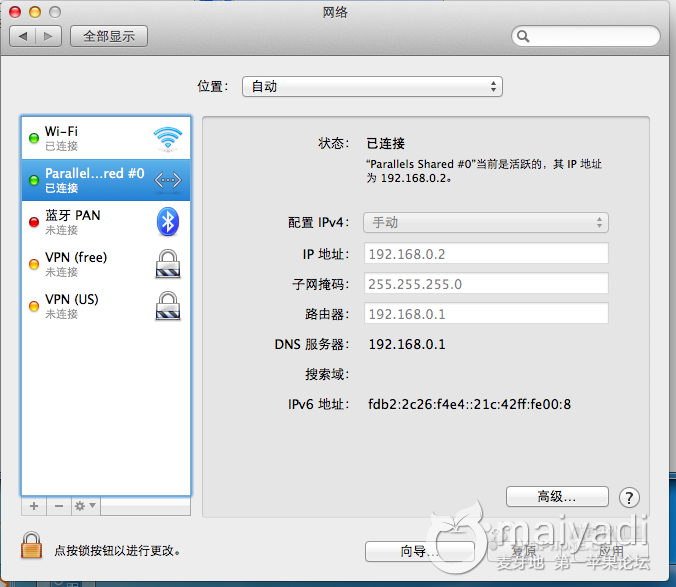Go forward with the right arrow
Viewport: 676px width, 587px height.
coord(48,36)
